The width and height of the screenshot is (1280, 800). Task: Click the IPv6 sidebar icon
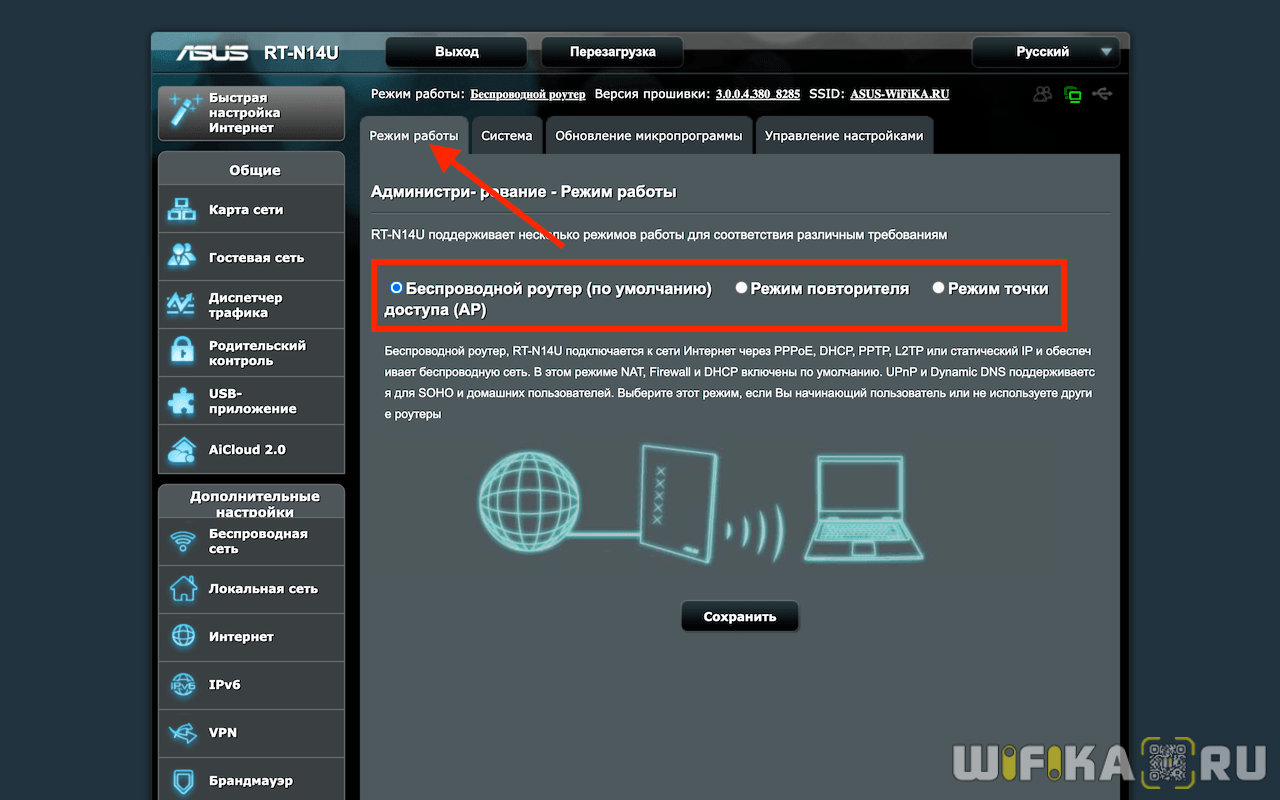click(x=182, y=684)
